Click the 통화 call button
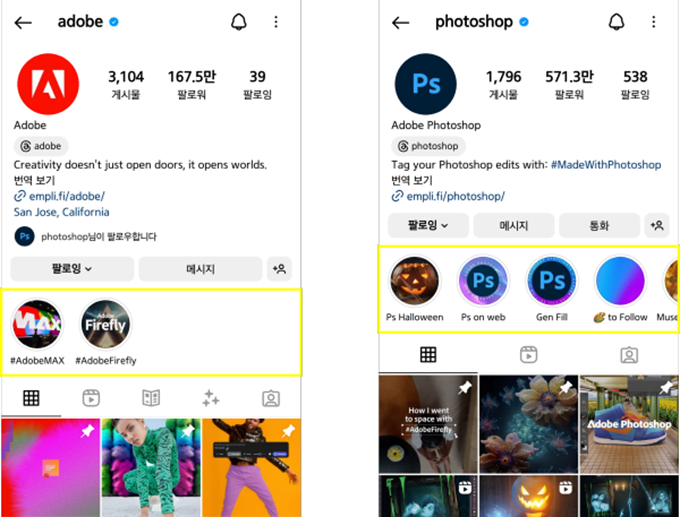 point(599,226)
